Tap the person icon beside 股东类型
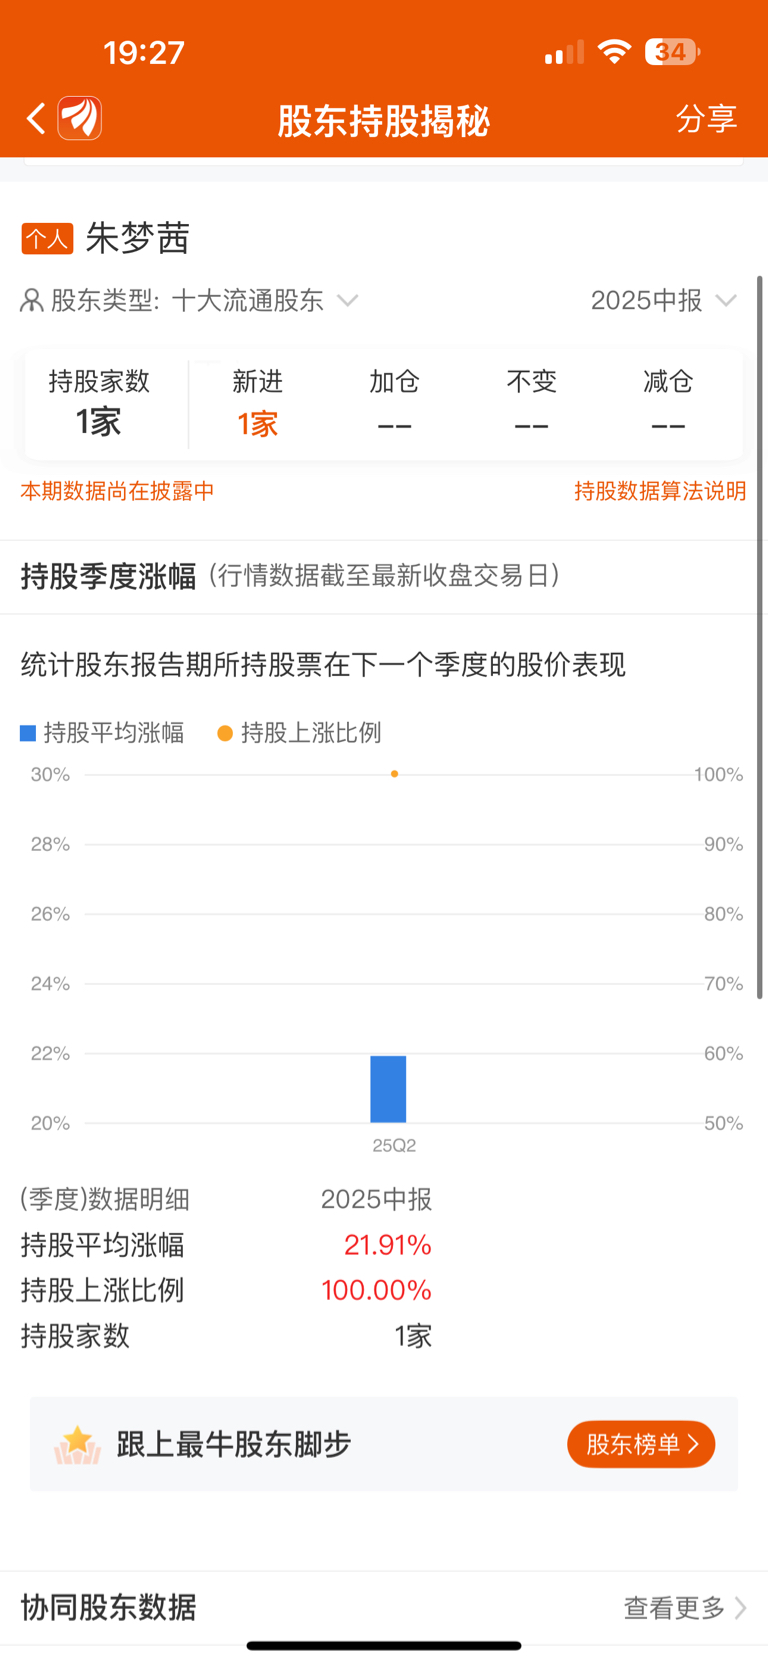 [x=32, y=300]
